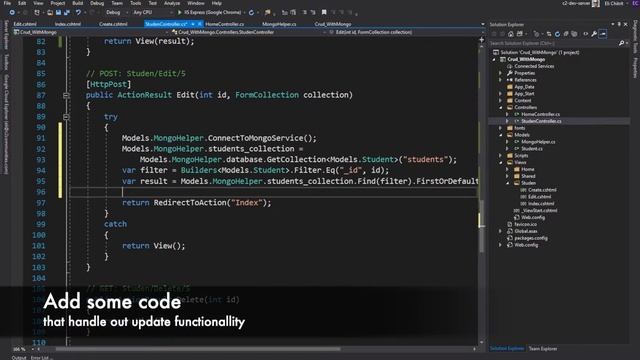The width and height of the screenshot is (640, 360).
Task: Expand the App_Start folder
Action: coord(501,94)
